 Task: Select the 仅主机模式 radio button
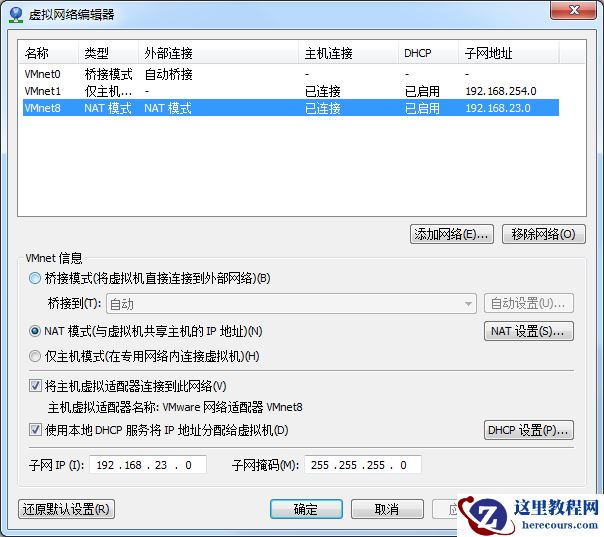point(35,356)
